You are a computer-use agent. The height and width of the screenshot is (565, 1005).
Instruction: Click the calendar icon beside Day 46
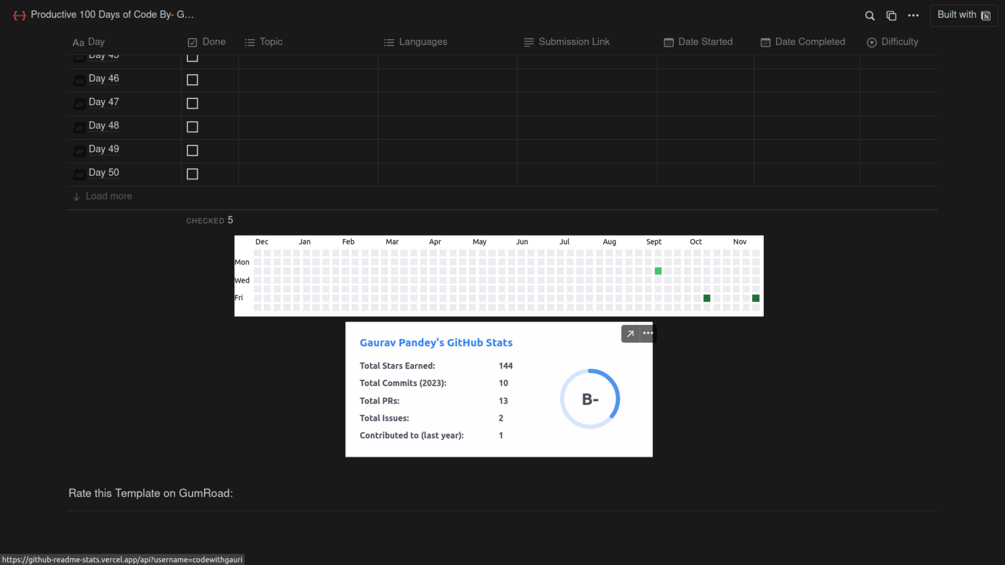click(x=79, y=80)
